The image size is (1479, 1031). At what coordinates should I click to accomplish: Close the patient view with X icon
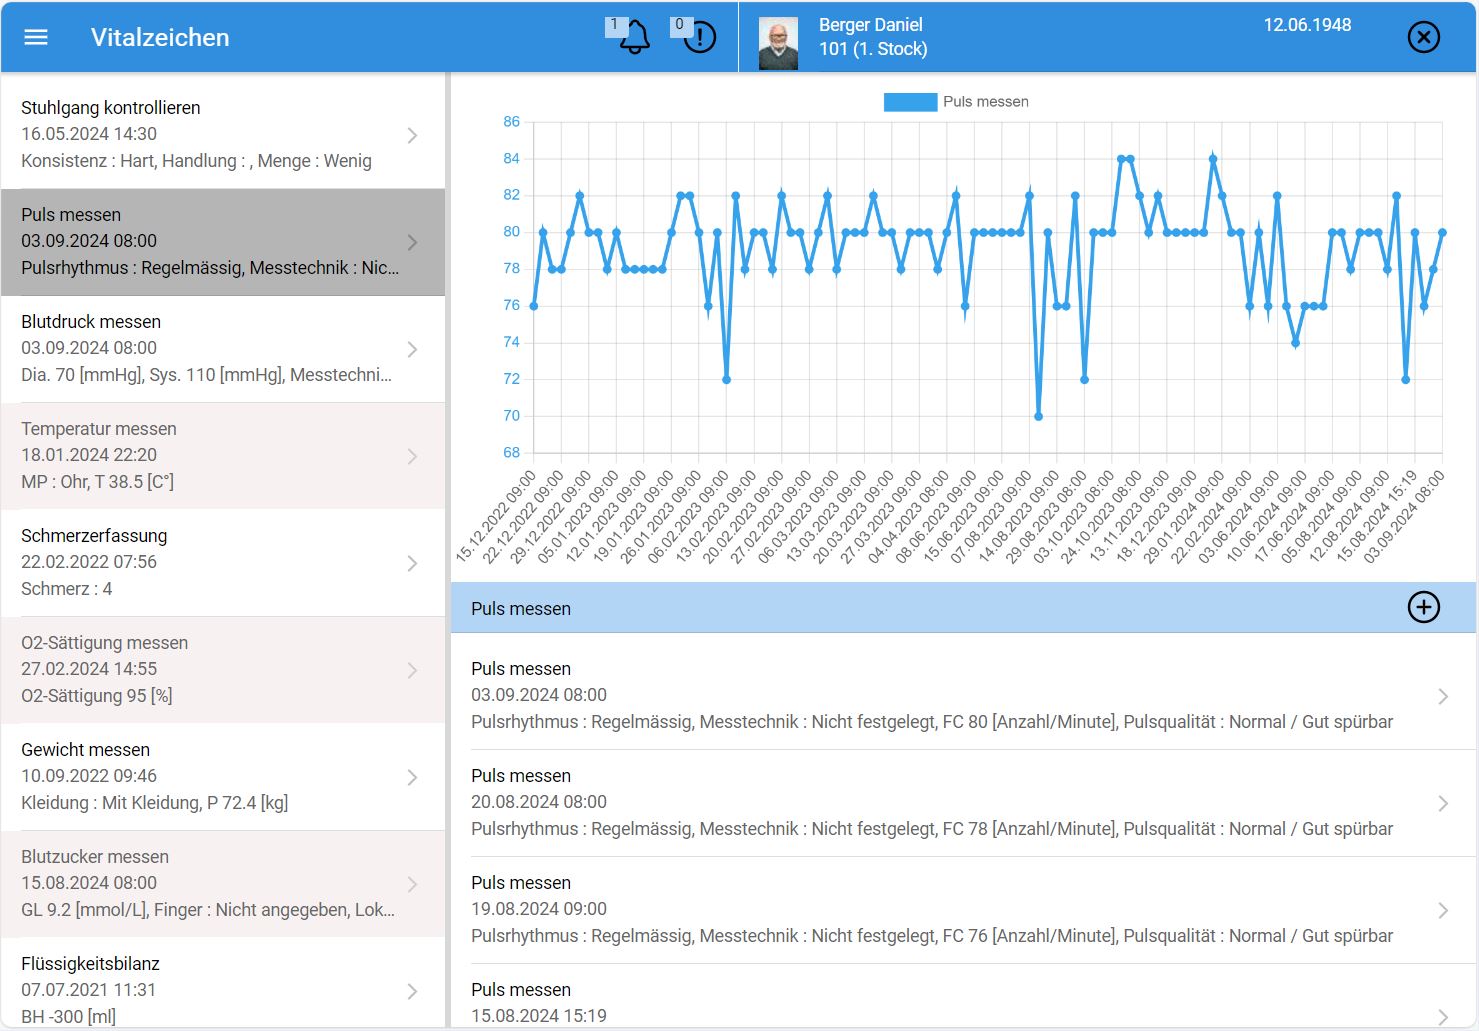pyautogui.click(x=1423, y=37)
